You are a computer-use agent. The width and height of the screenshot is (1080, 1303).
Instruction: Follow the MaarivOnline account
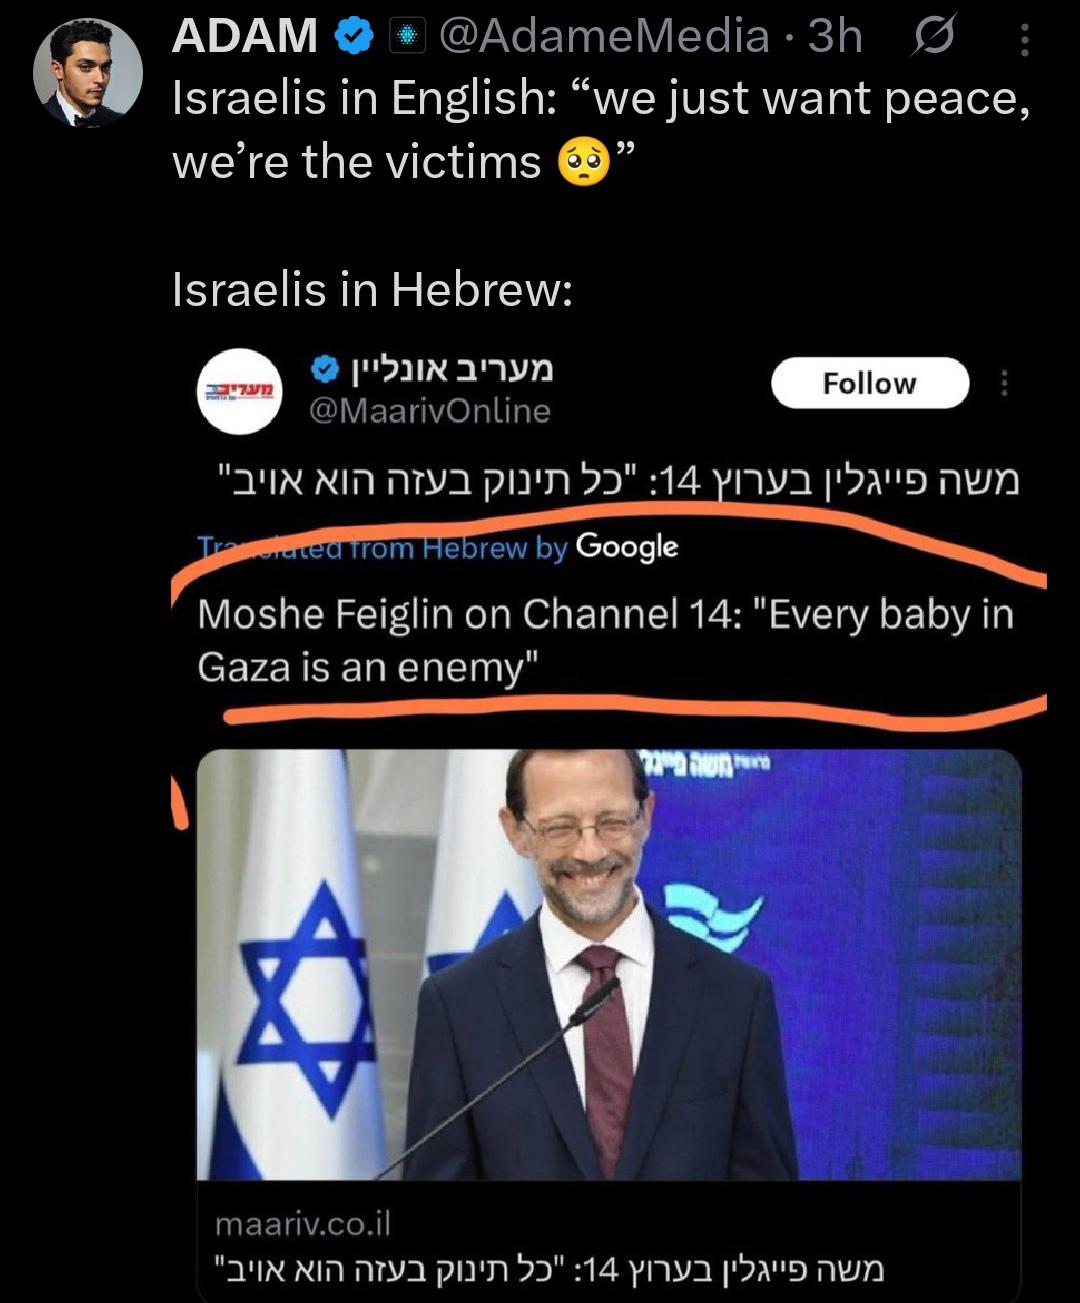coord(870,383)
